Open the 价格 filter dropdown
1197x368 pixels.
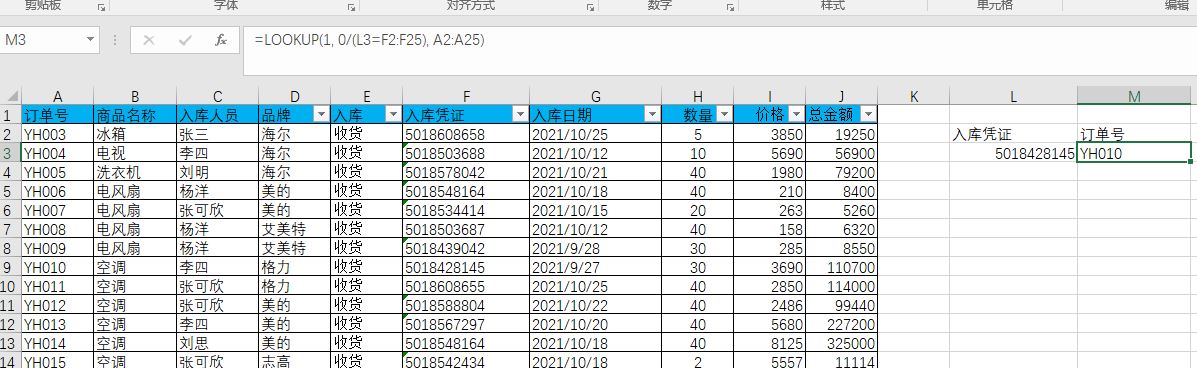coord(796,115)
